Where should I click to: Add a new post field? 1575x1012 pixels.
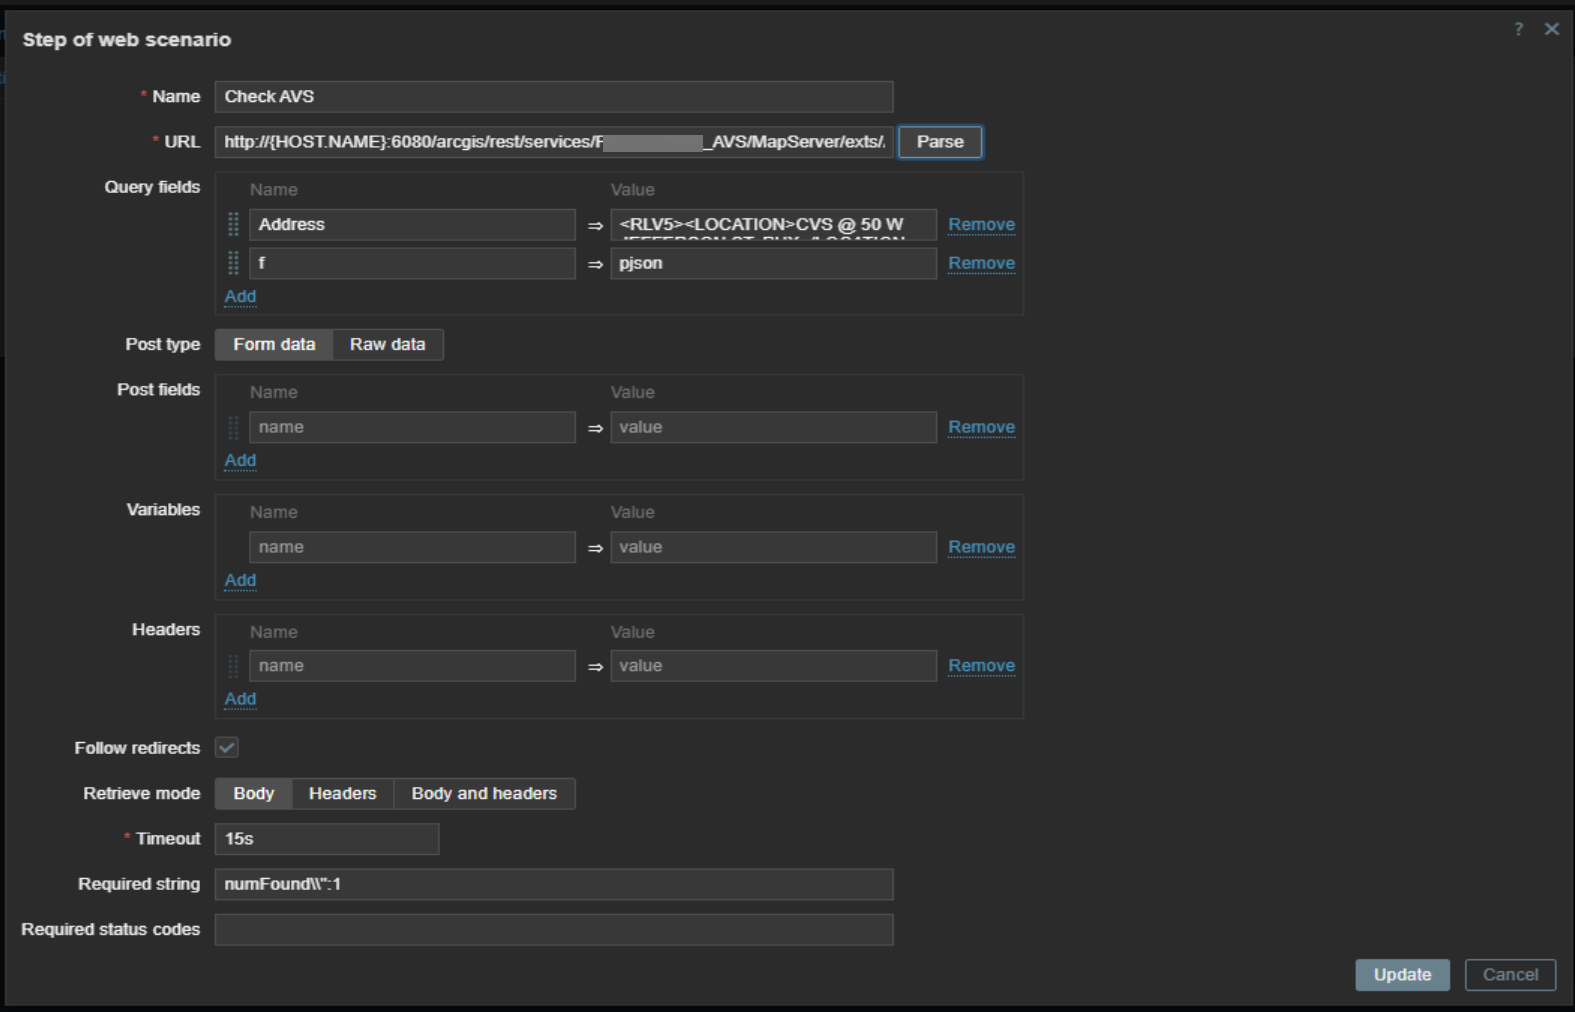tap(240, 460)
